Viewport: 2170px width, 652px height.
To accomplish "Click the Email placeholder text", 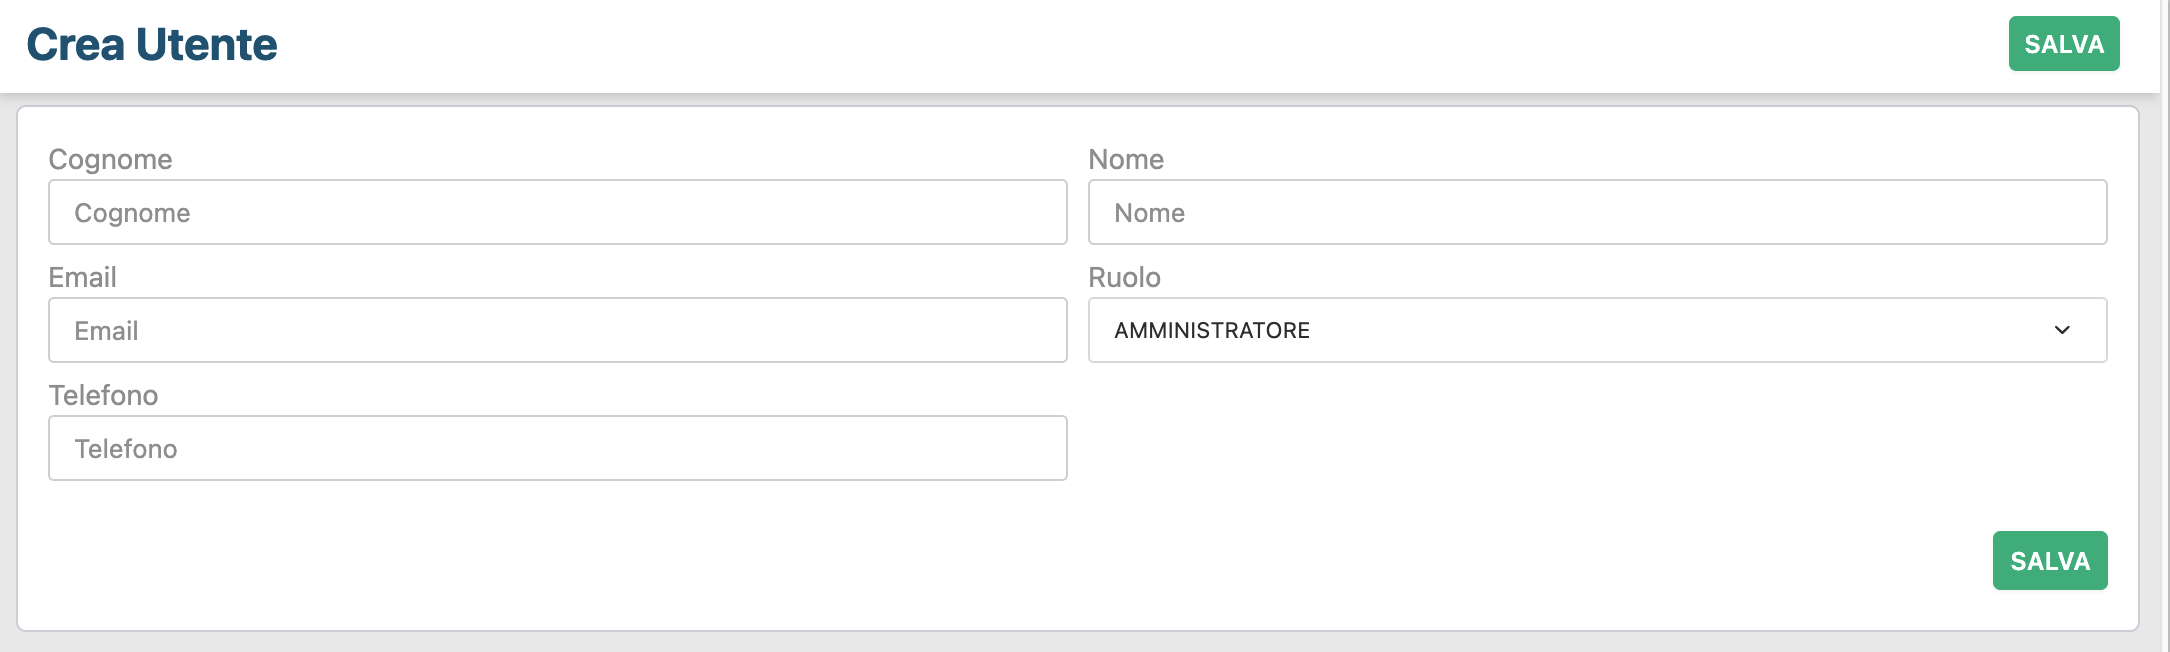I will (106, 331).
